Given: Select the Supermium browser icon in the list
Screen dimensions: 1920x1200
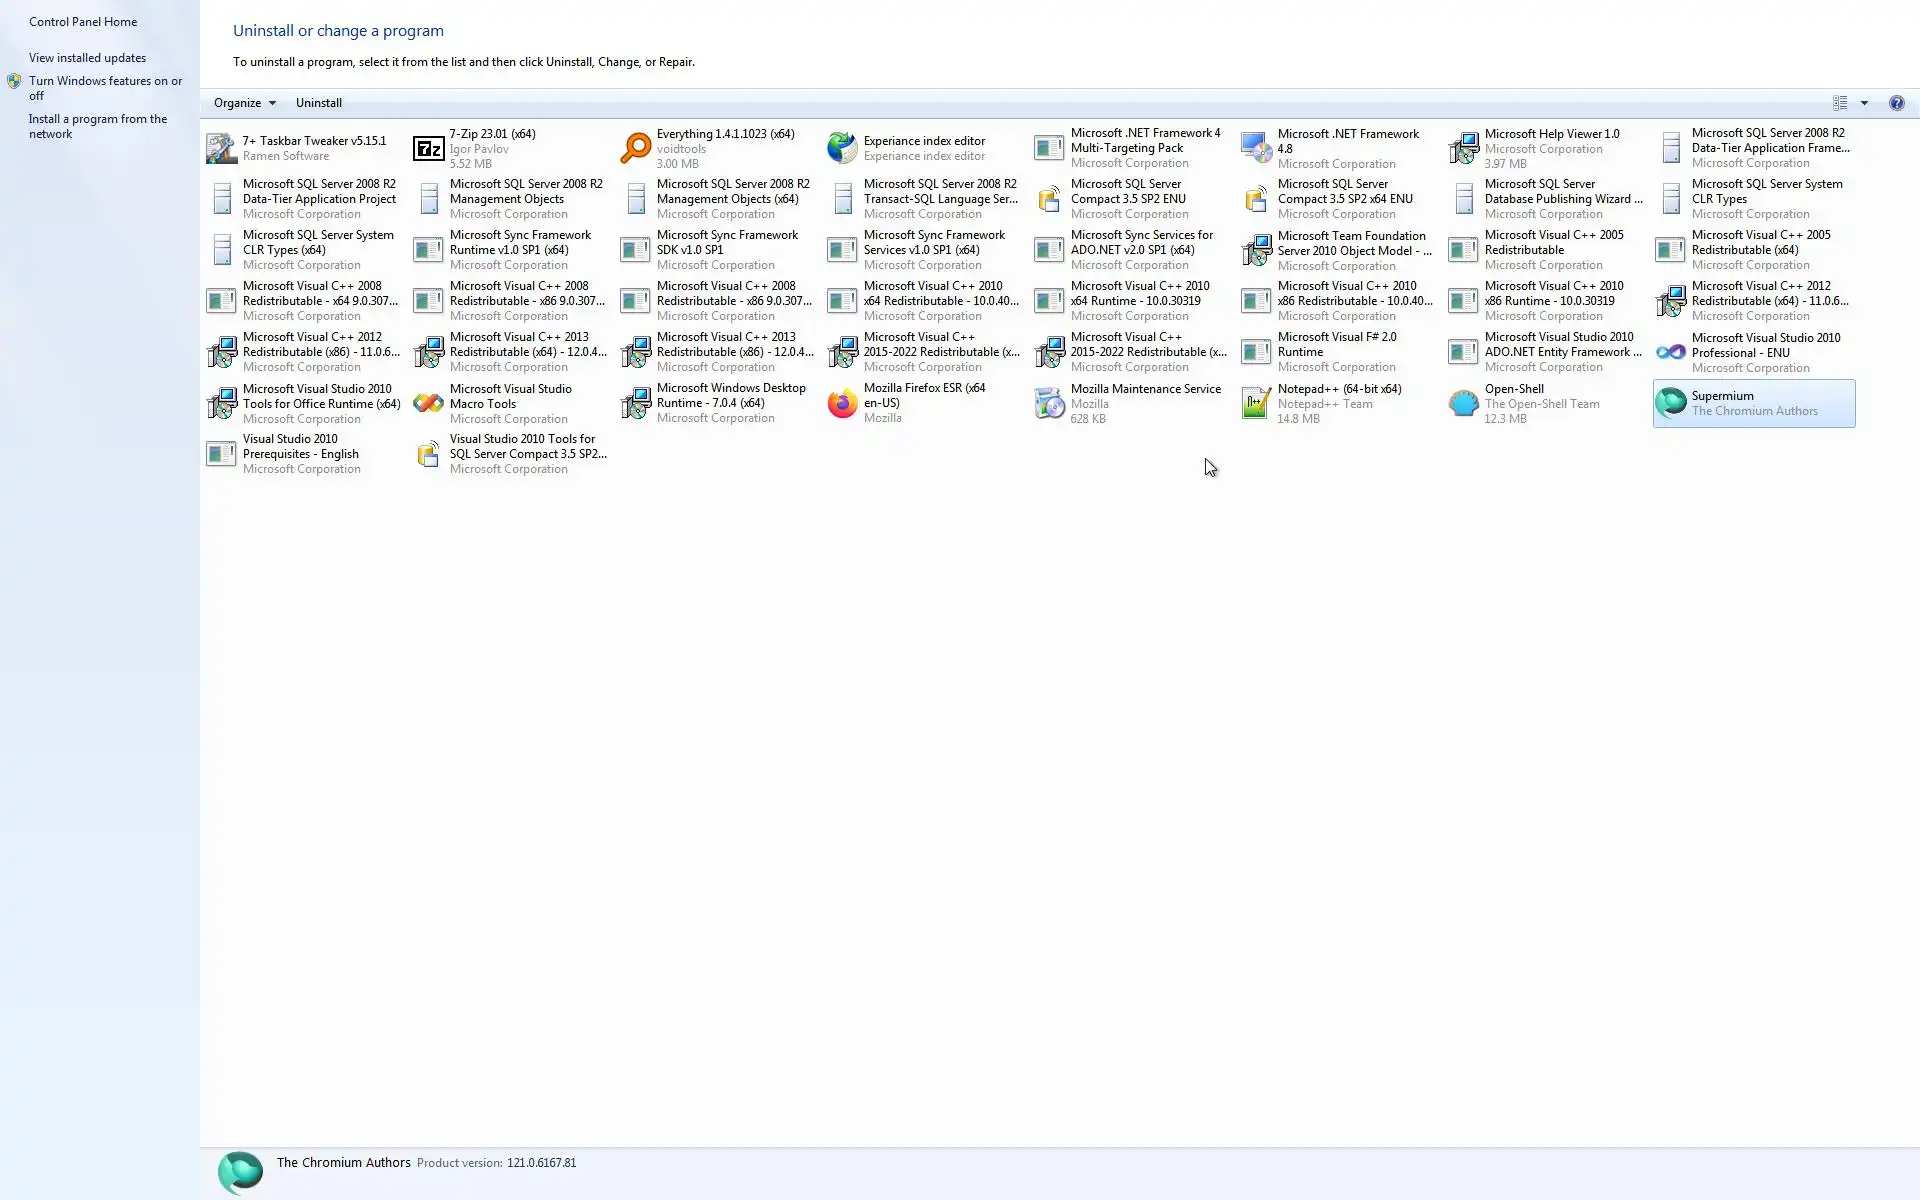Looking at the screenshot, I should pos(1670,403).
